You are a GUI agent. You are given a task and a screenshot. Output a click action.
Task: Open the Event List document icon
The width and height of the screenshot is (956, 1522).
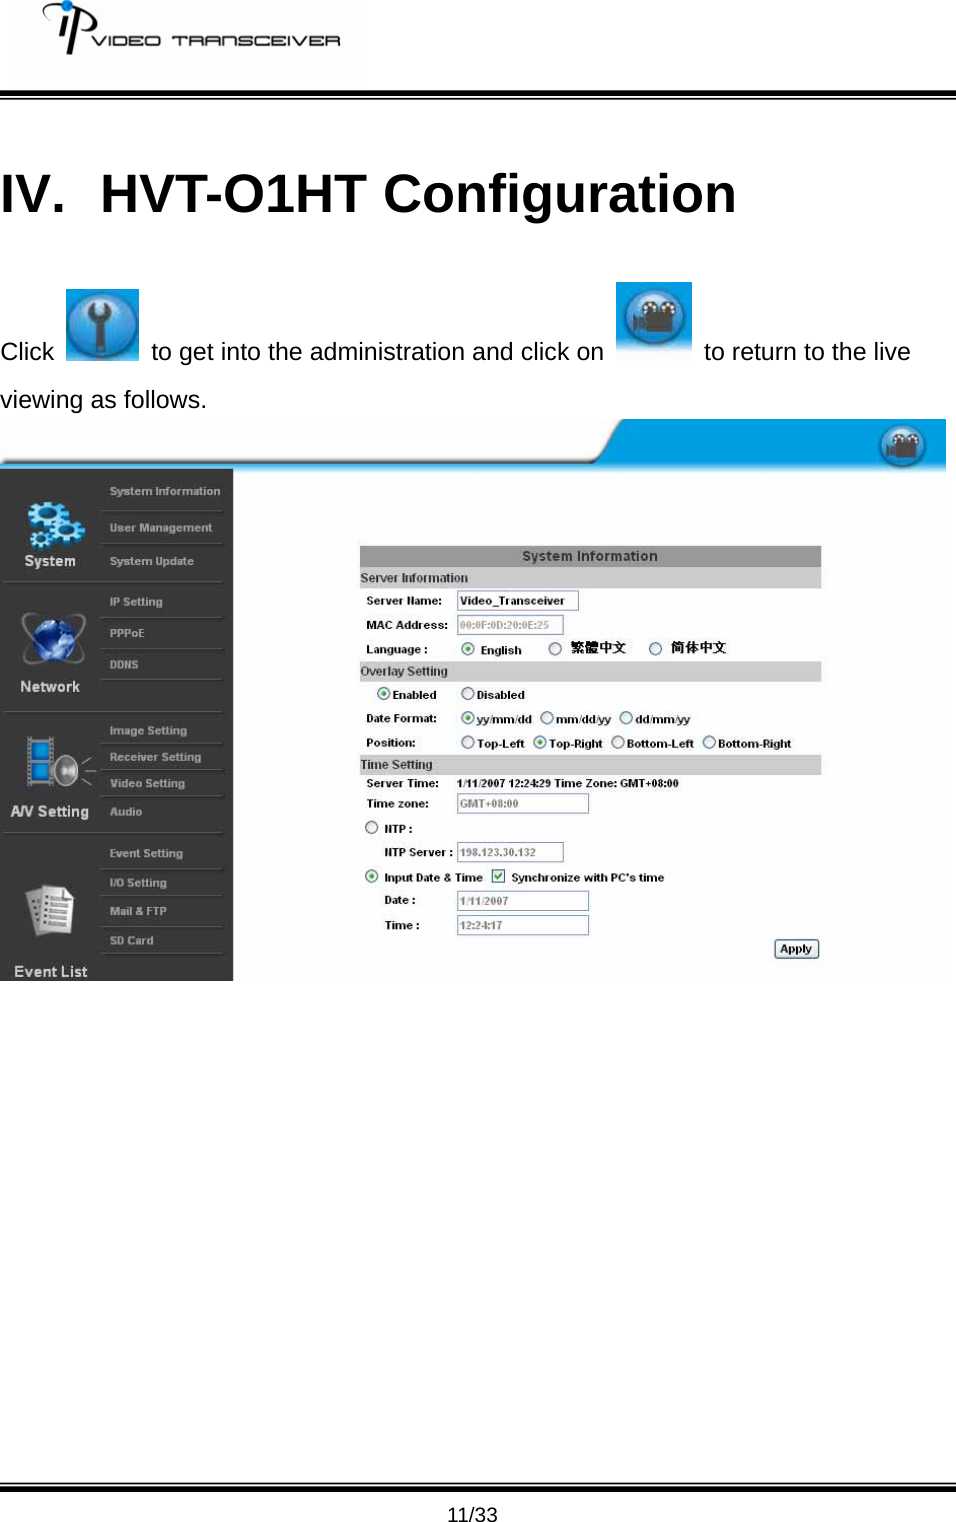point(50,910)
